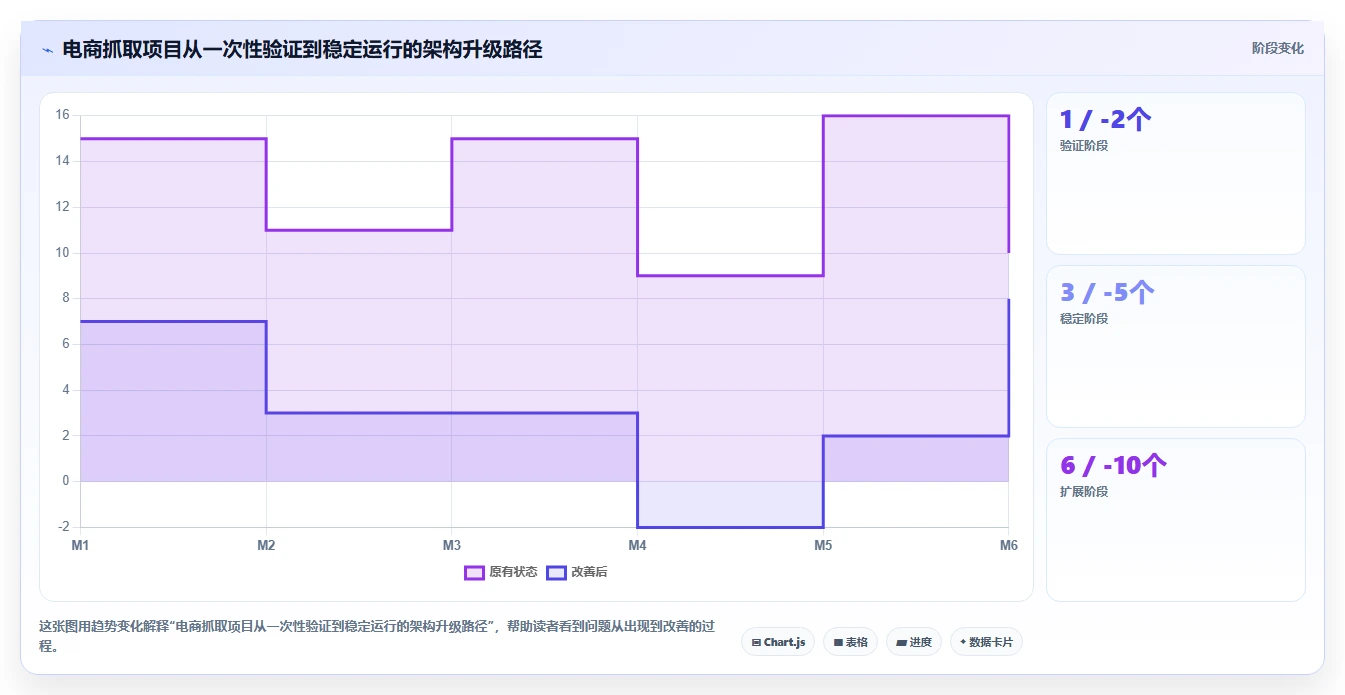Click the M2 axis label

pyautogui.click(x=266, y=545)
